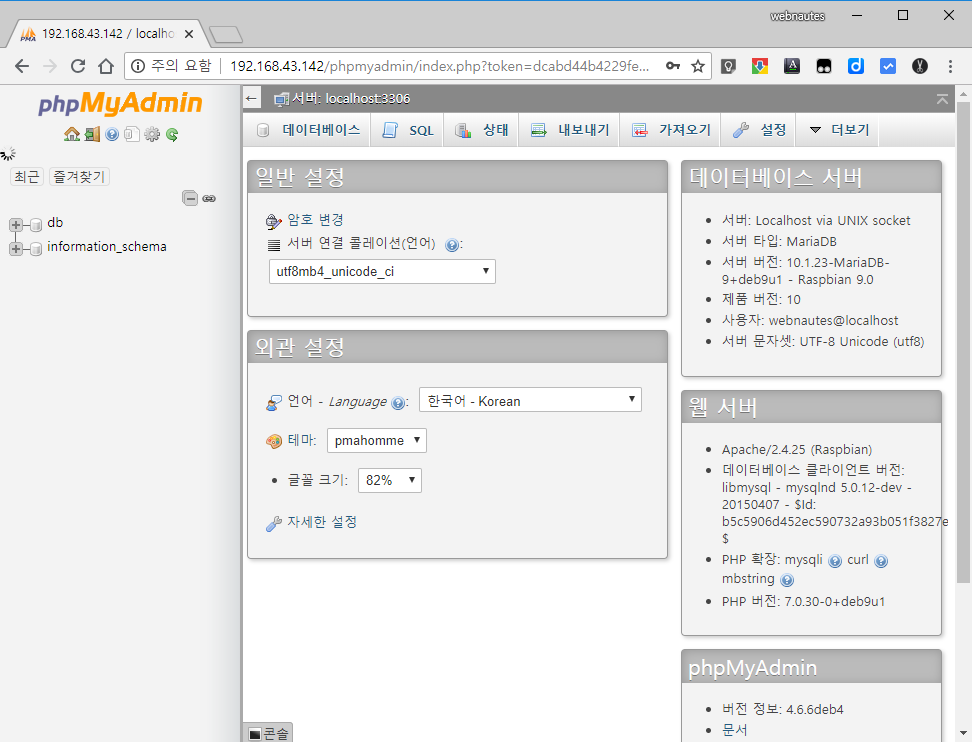Viewport: 972px width, 742px height.
Task: Click the 암호 변경 link
Action: 315,219
